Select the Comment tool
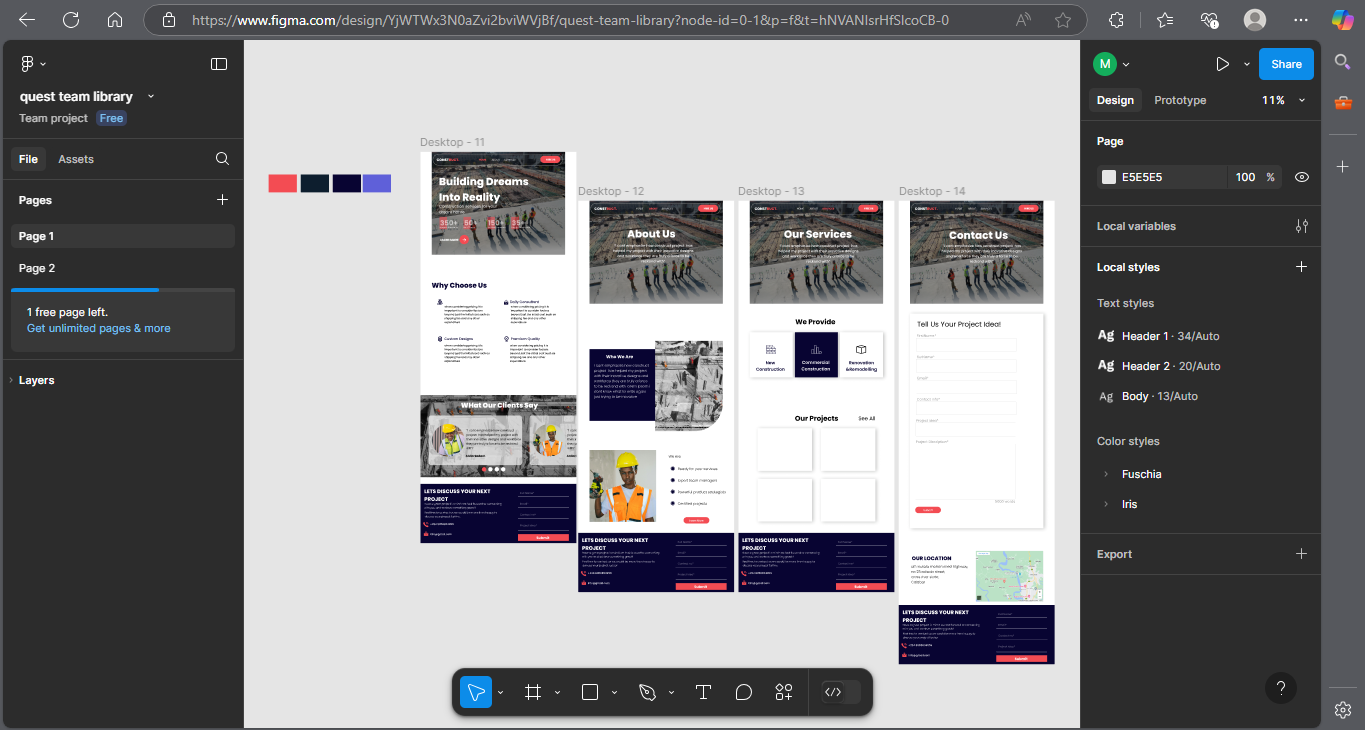1365x730 pixels. click(x=743, y=692)
